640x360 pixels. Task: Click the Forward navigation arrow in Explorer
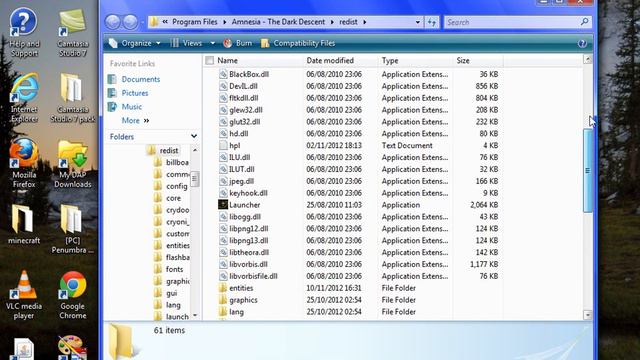tap(130, 22)
